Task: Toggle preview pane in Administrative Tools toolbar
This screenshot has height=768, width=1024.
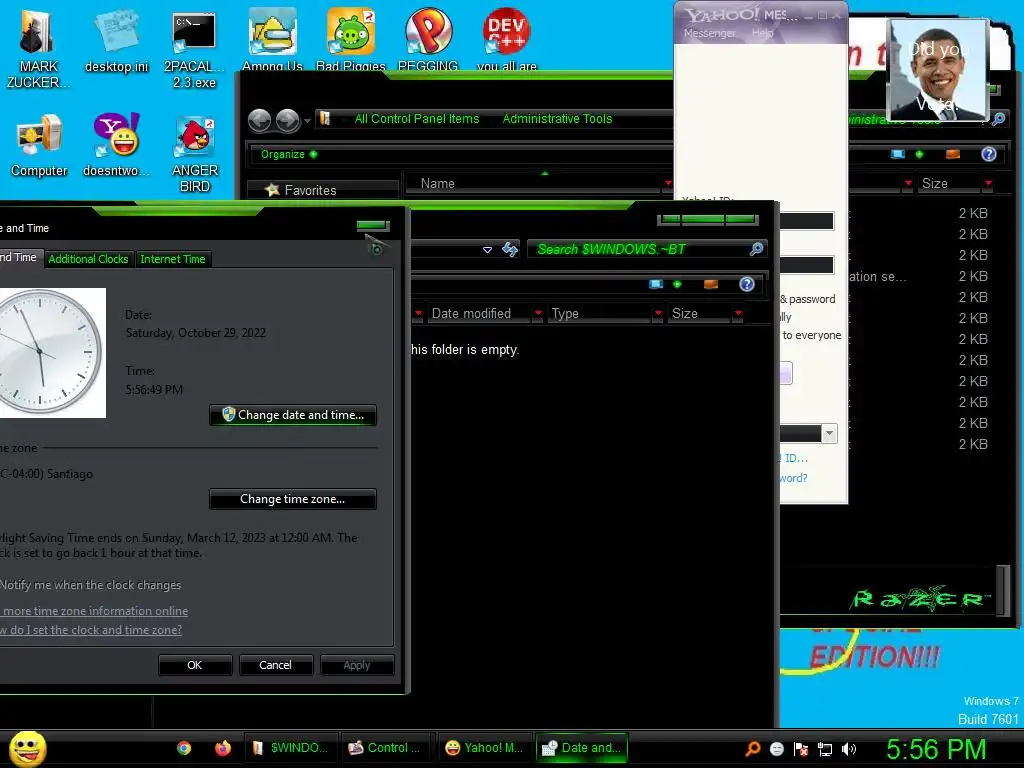Action: 953,154
